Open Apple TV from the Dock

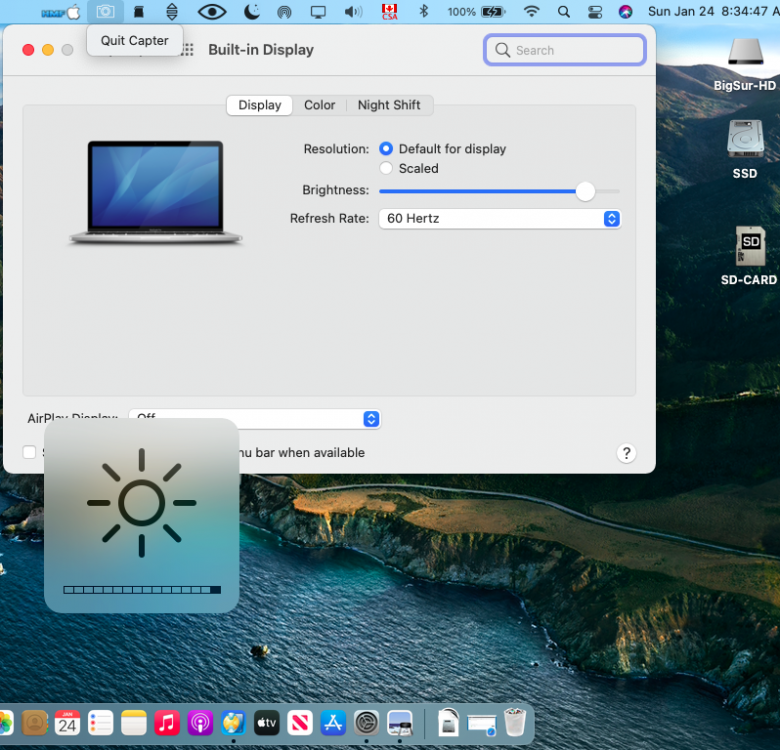pyautogui.click(x=267, y=723)
